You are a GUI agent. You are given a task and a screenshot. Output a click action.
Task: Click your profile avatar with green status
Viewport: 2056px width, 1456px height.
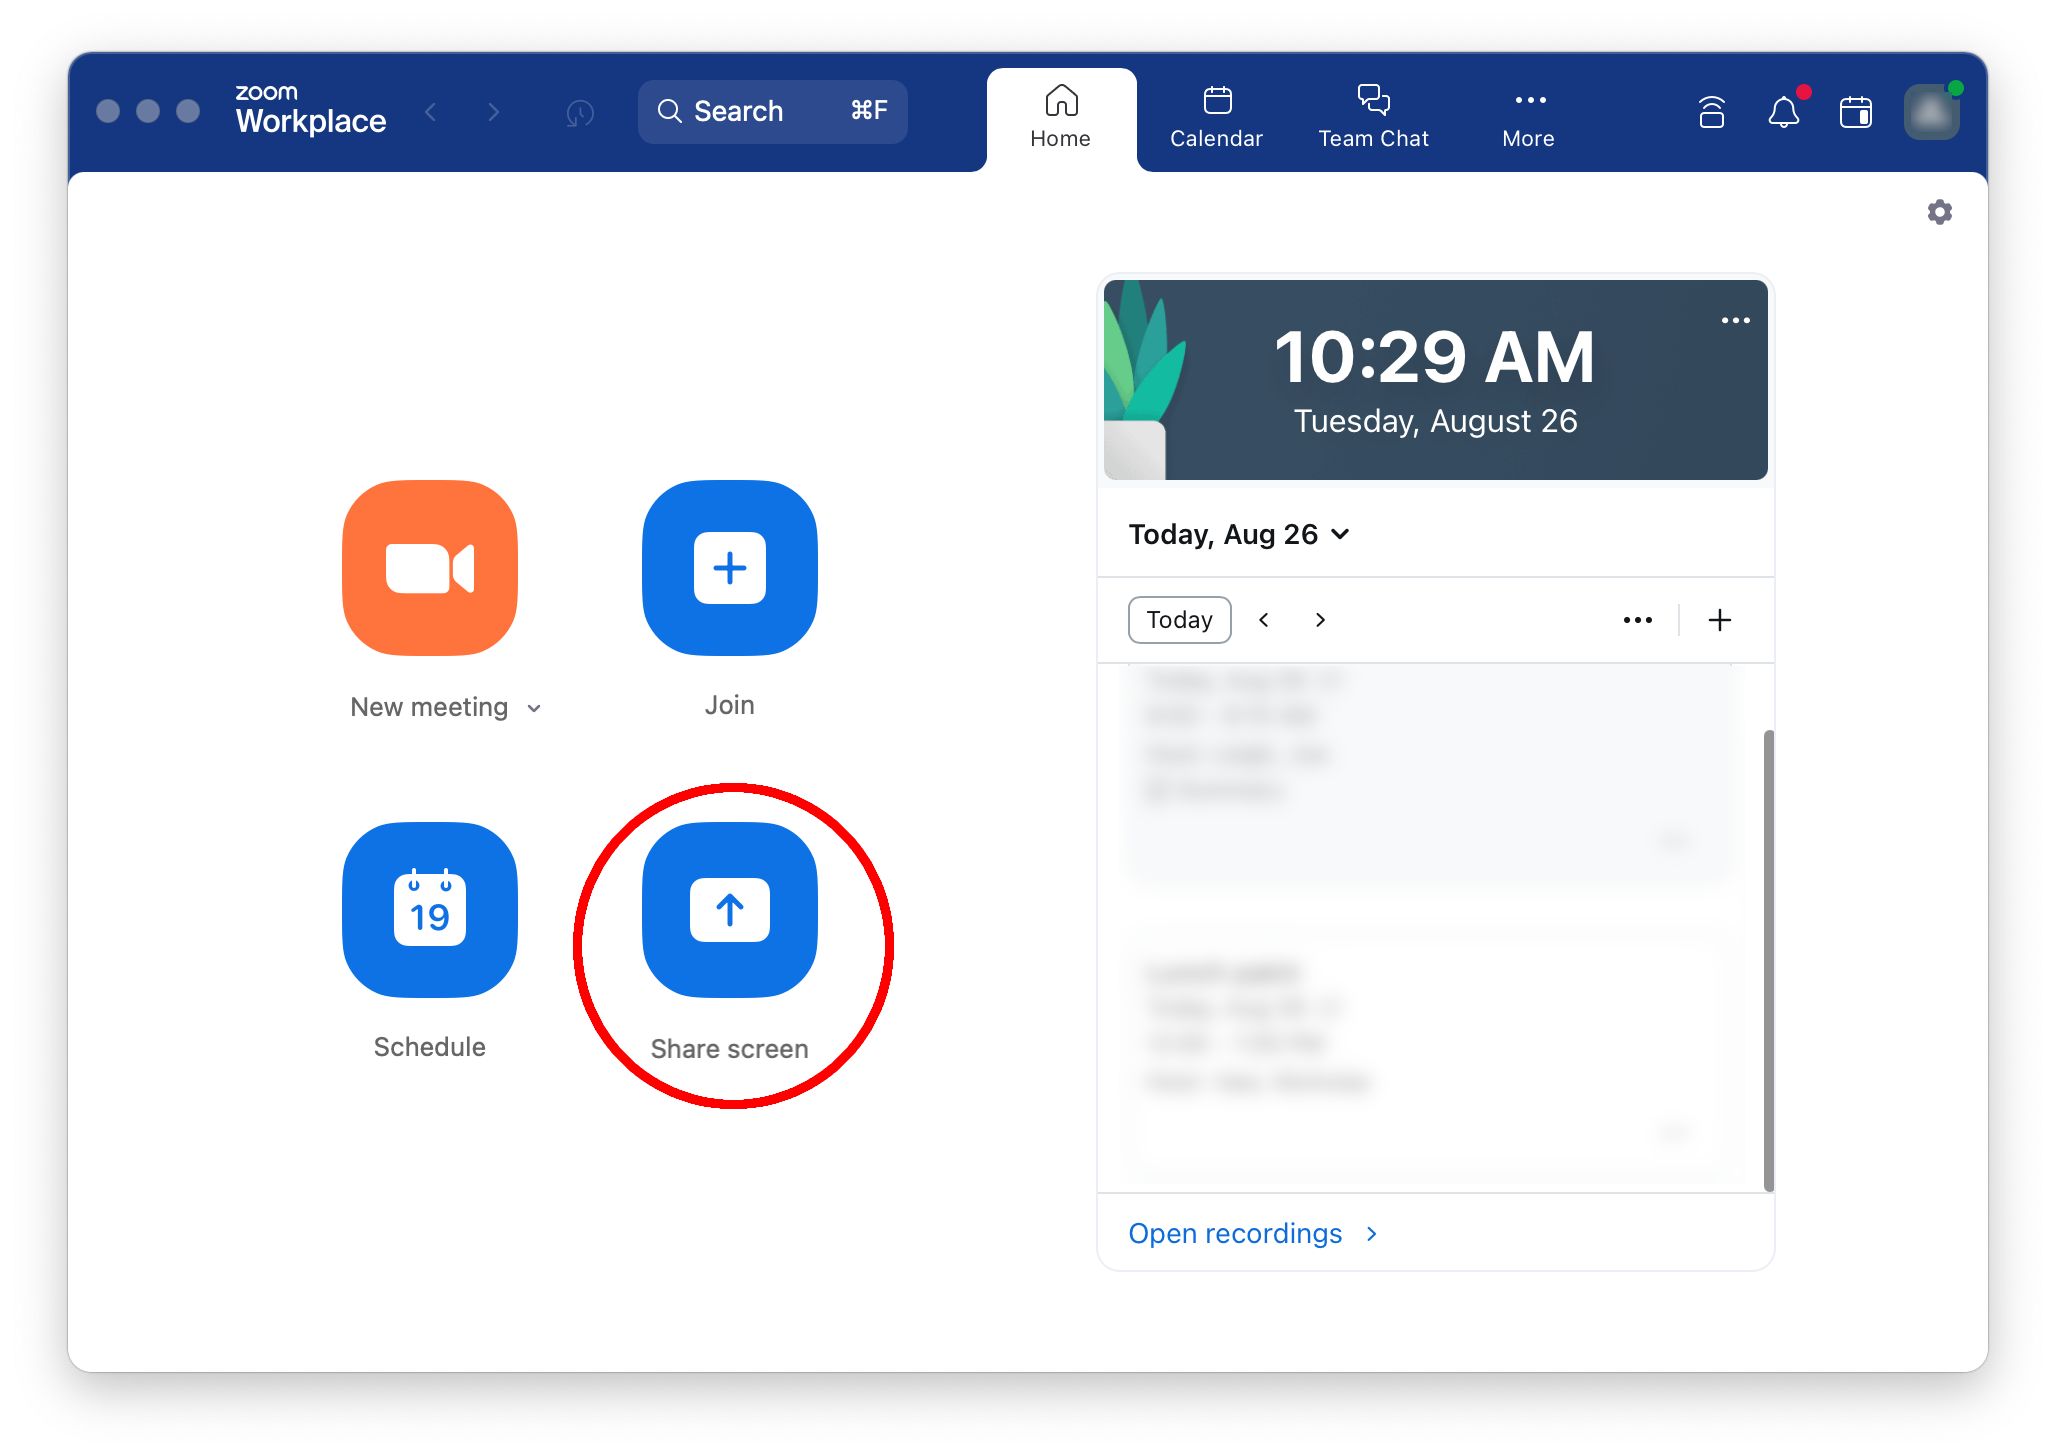point(1930,112)
